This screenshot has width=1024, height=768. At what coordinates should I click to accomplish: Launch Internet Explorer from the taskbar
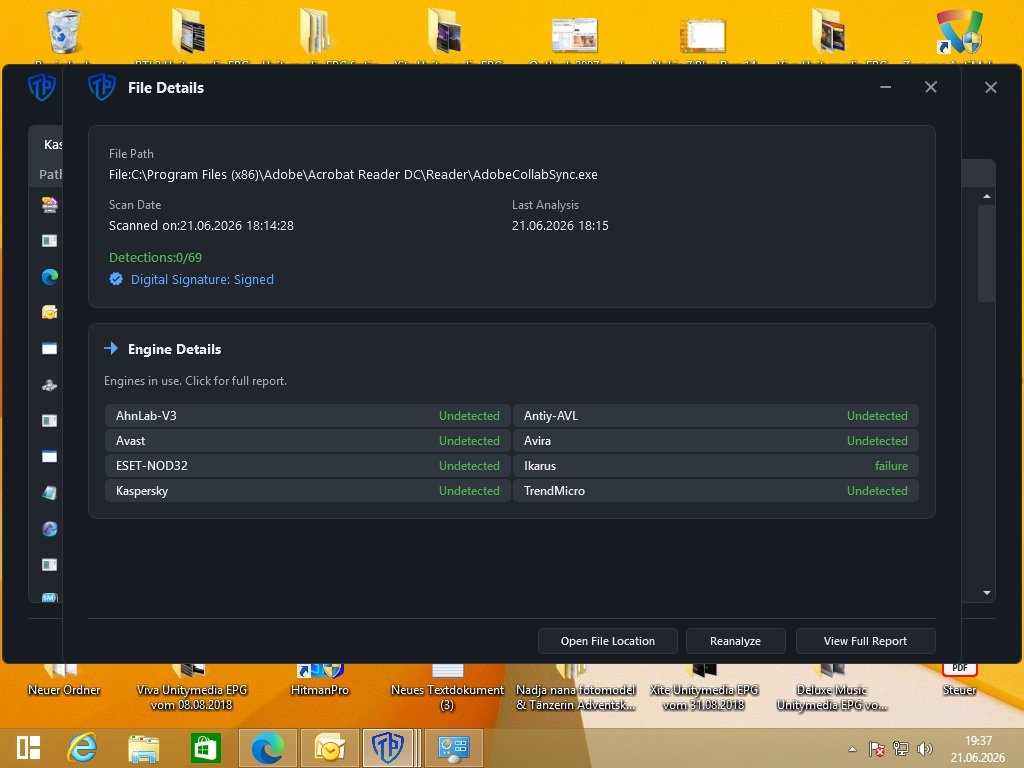click(x=82, y=748)
